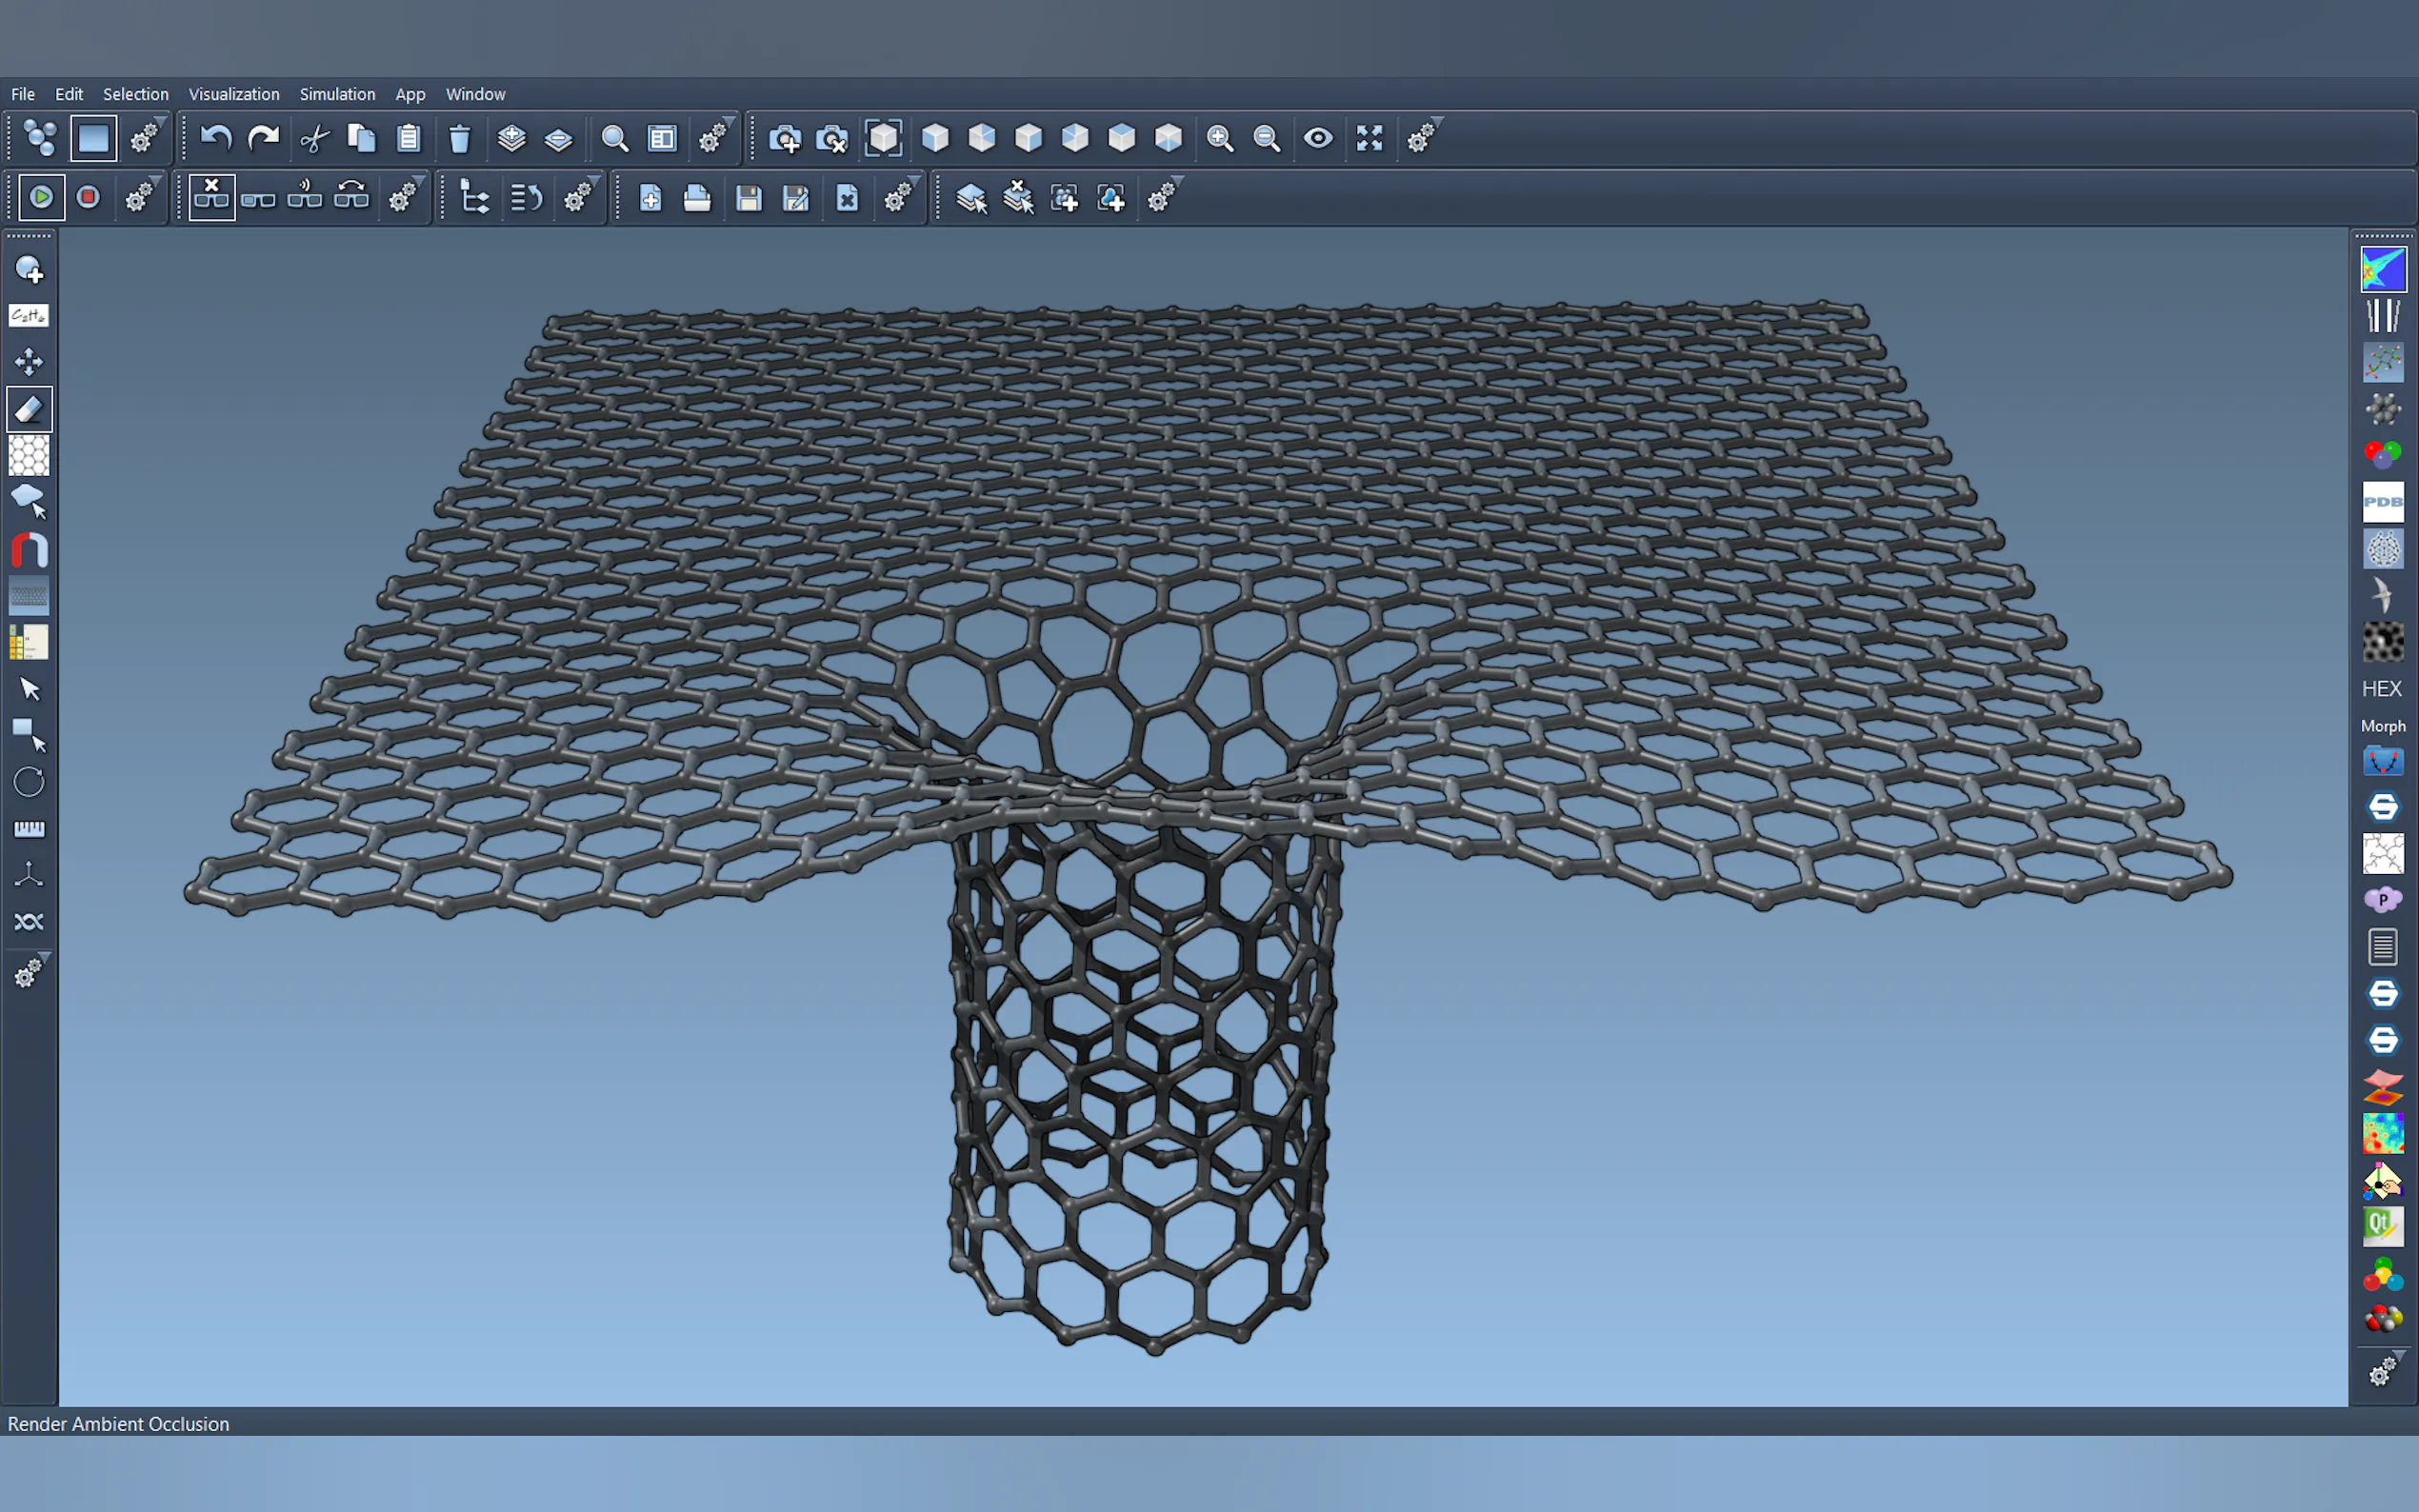Toggle the eye visibility icon

pyautogui.click(x=1318, y=138)
